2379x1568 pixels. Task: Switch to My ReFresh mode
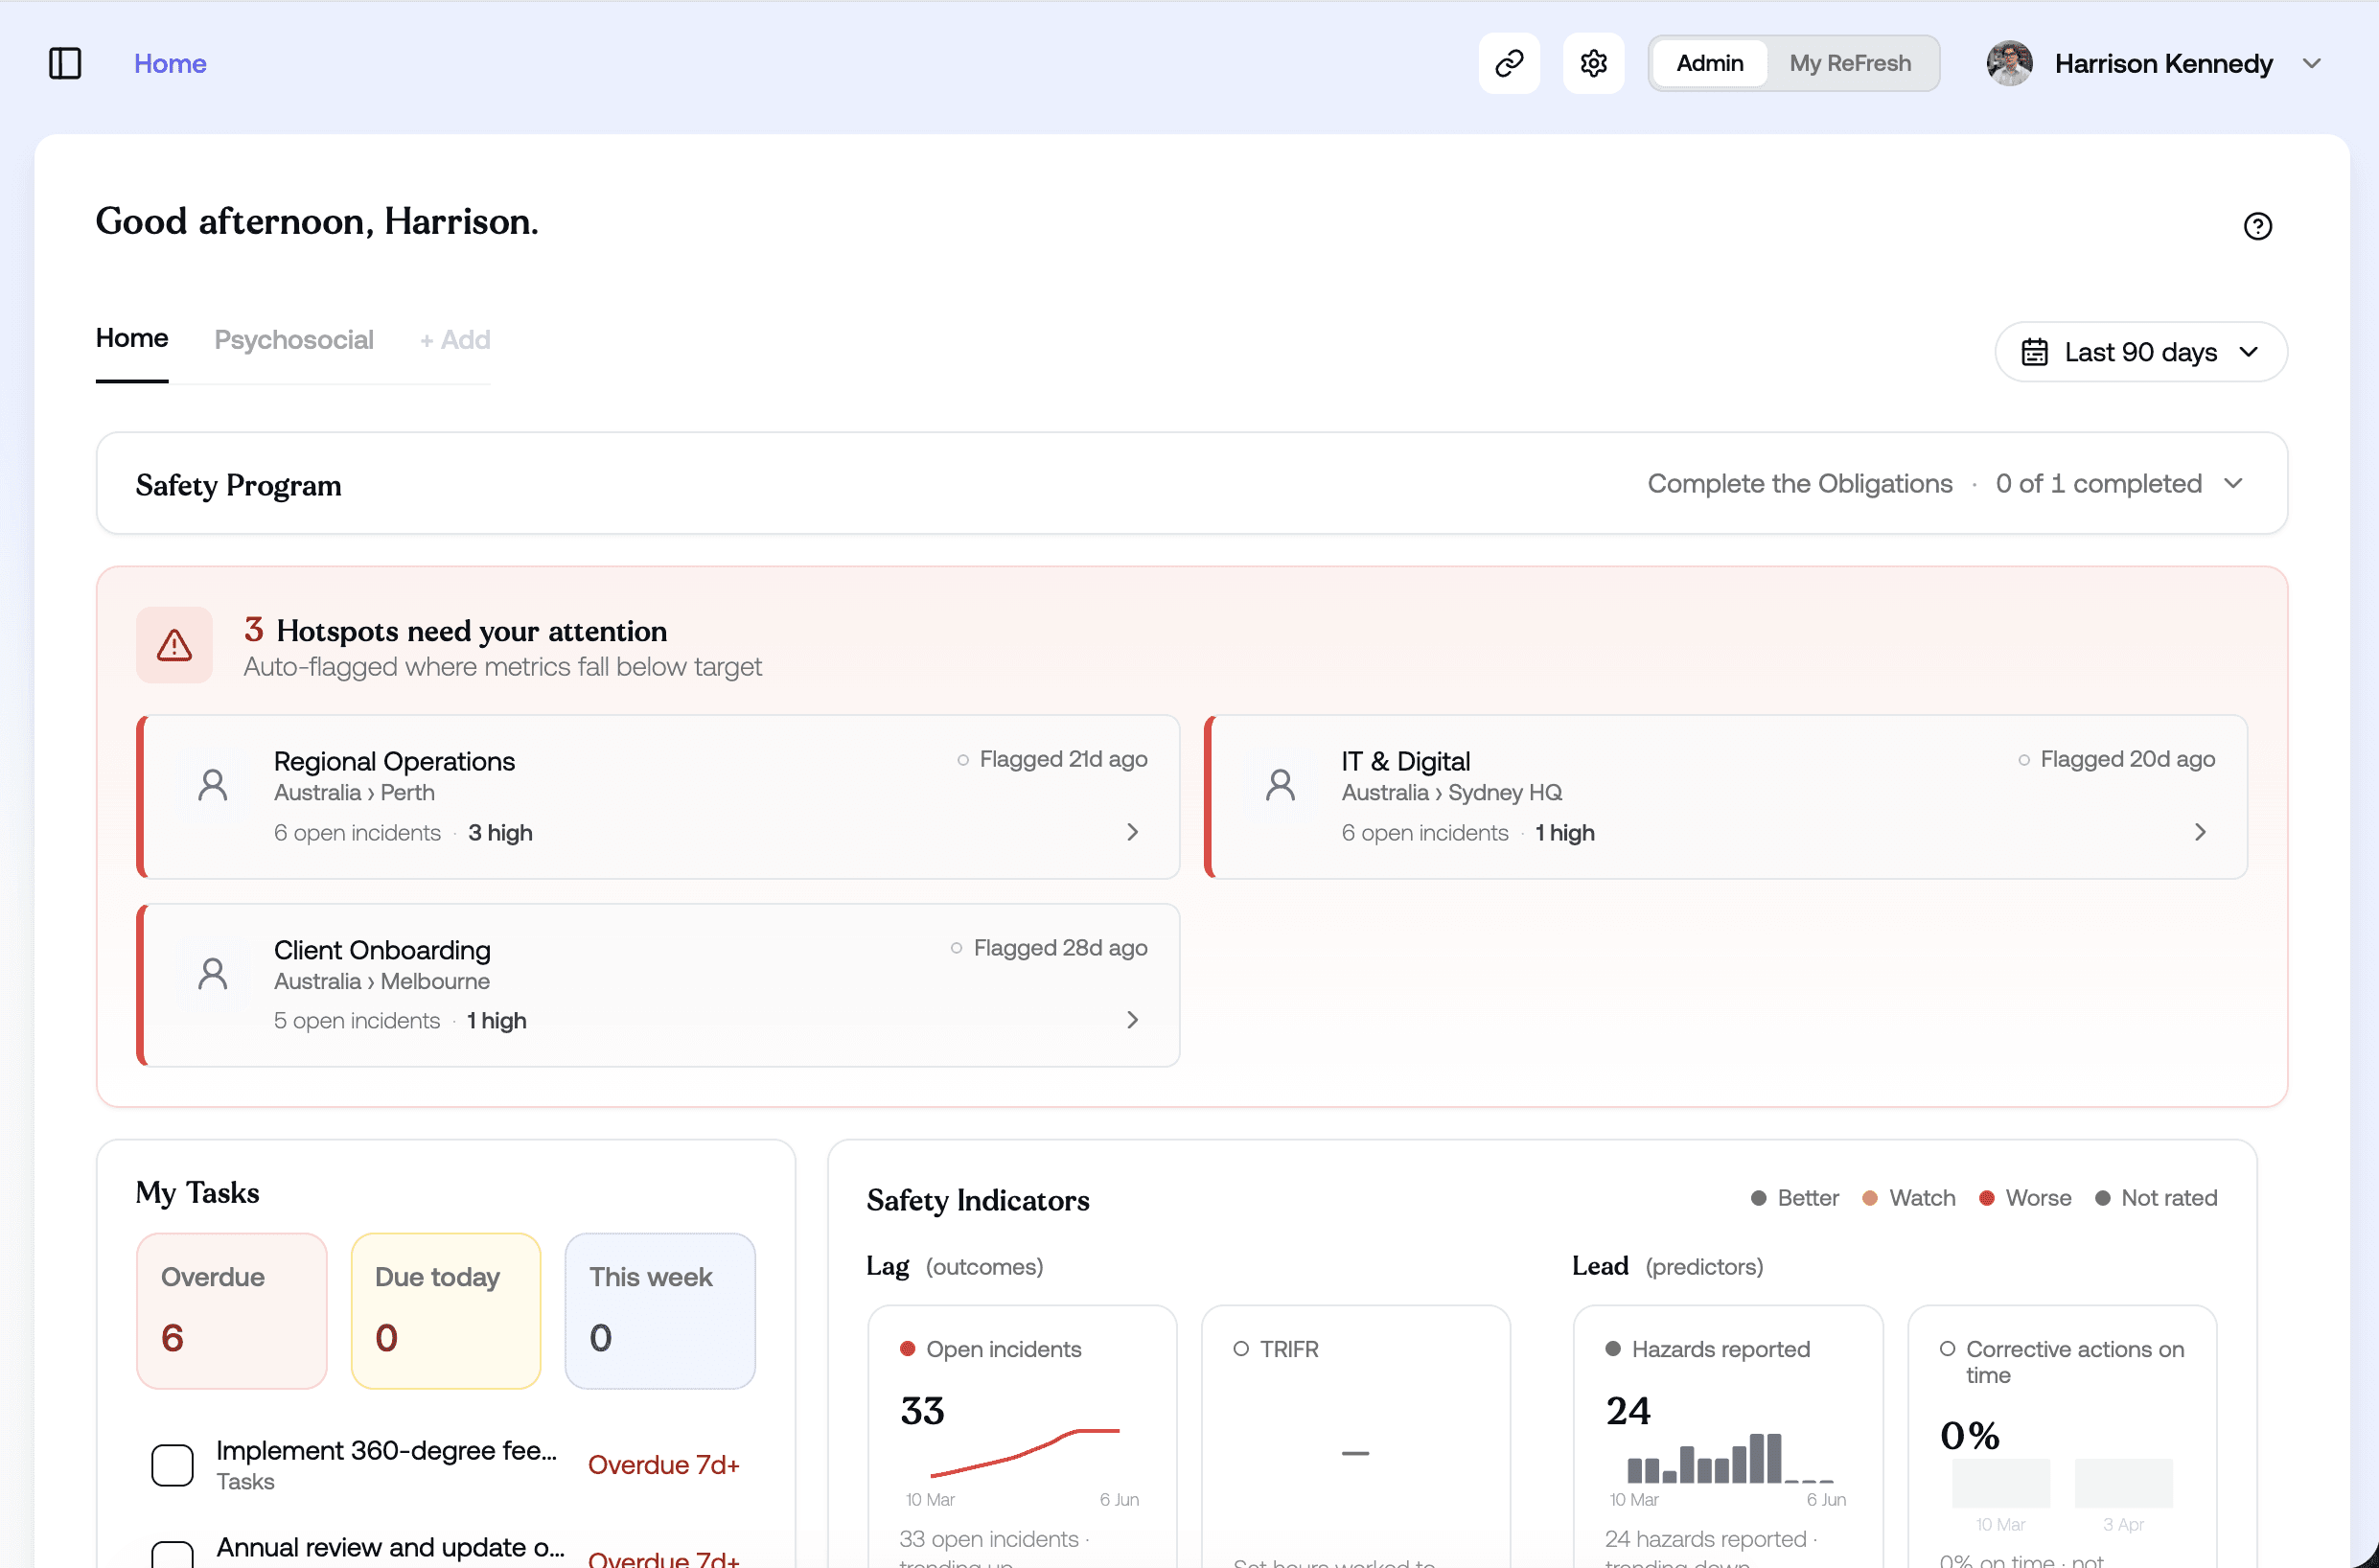tap(1850, 63)
